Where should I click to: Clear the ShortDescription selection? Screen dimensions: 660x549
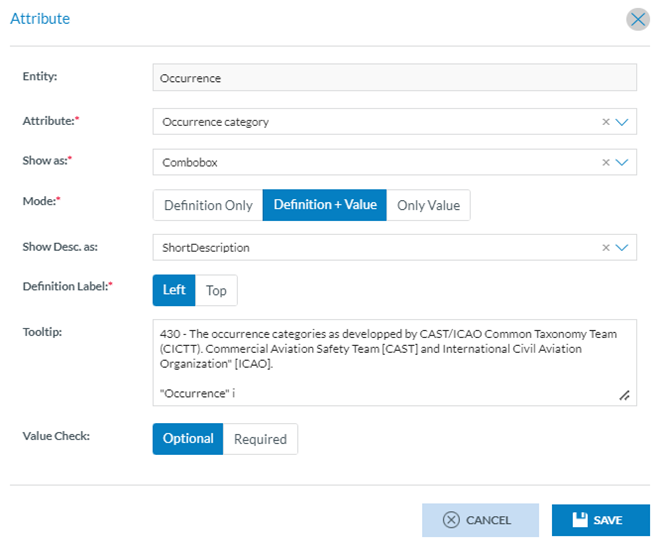605,247
